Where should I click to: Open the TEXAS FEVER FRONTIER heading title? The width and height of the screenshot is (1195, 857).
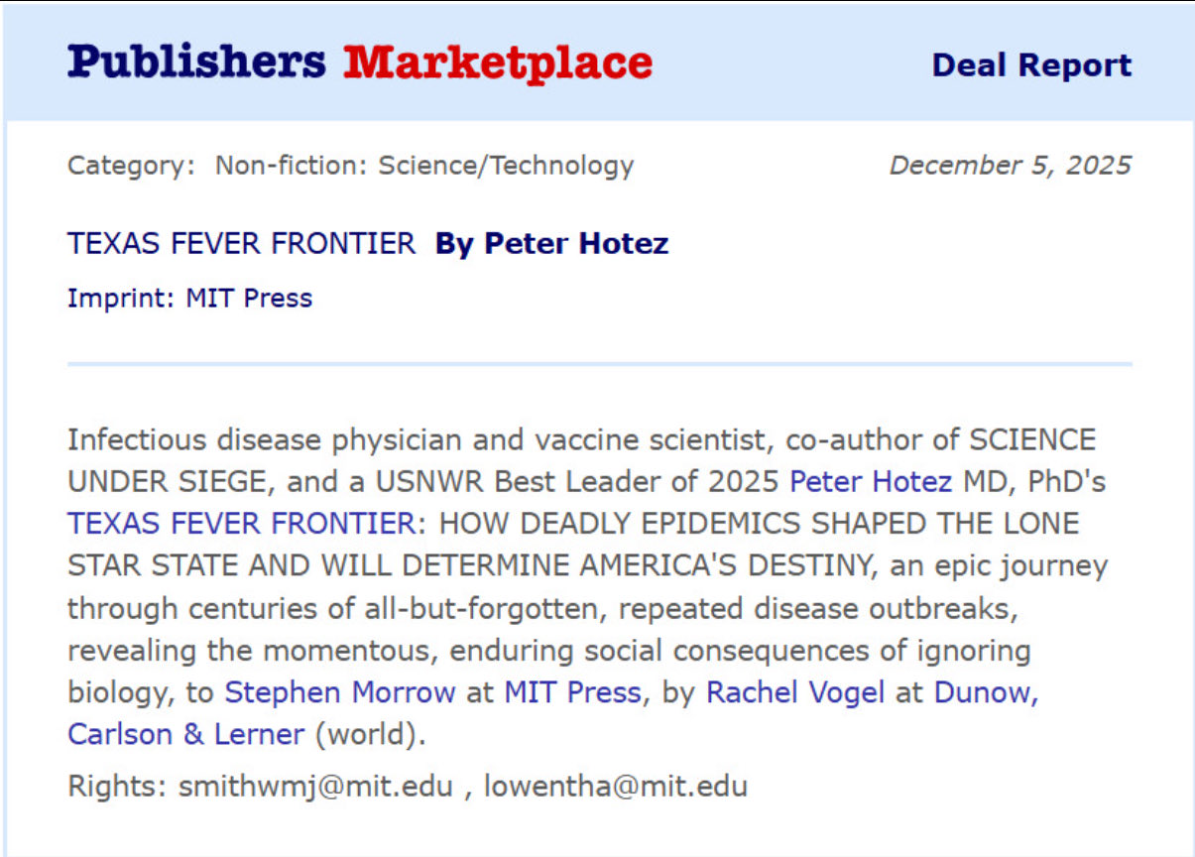241,243
